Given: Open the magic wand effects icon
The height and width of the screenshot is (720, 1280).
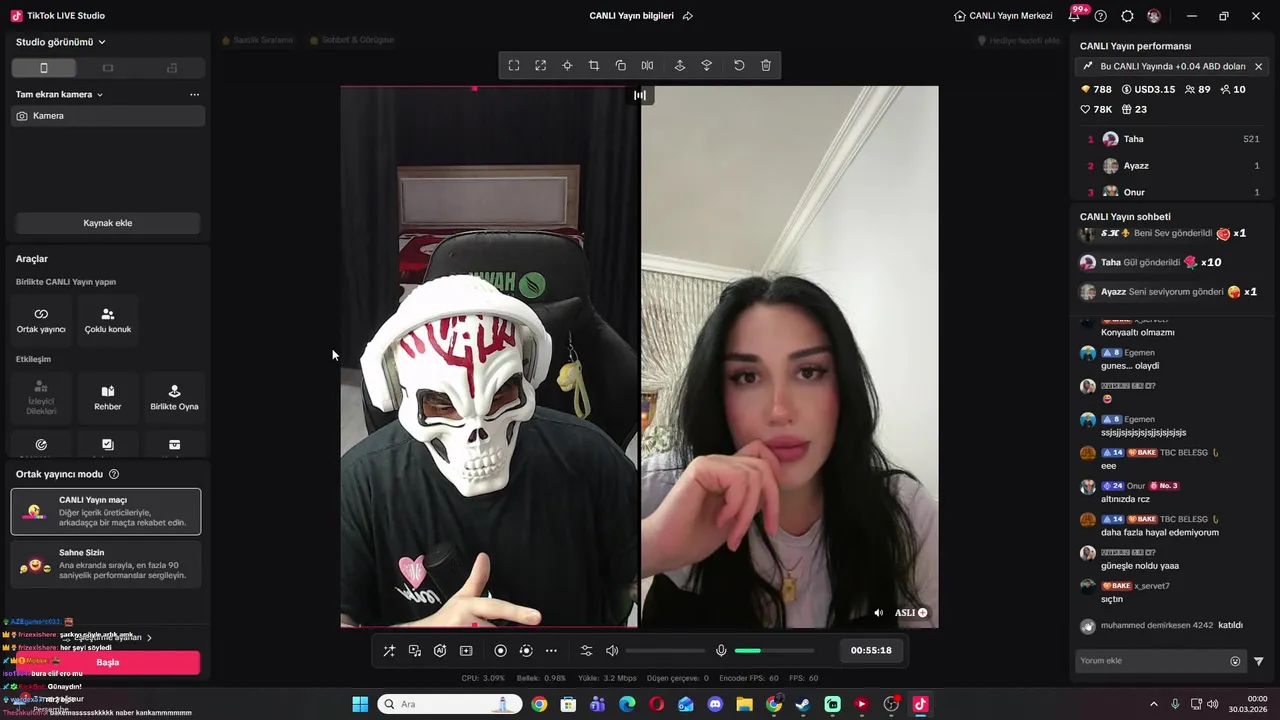Looking at the screenshot, I should click(389, 650).
